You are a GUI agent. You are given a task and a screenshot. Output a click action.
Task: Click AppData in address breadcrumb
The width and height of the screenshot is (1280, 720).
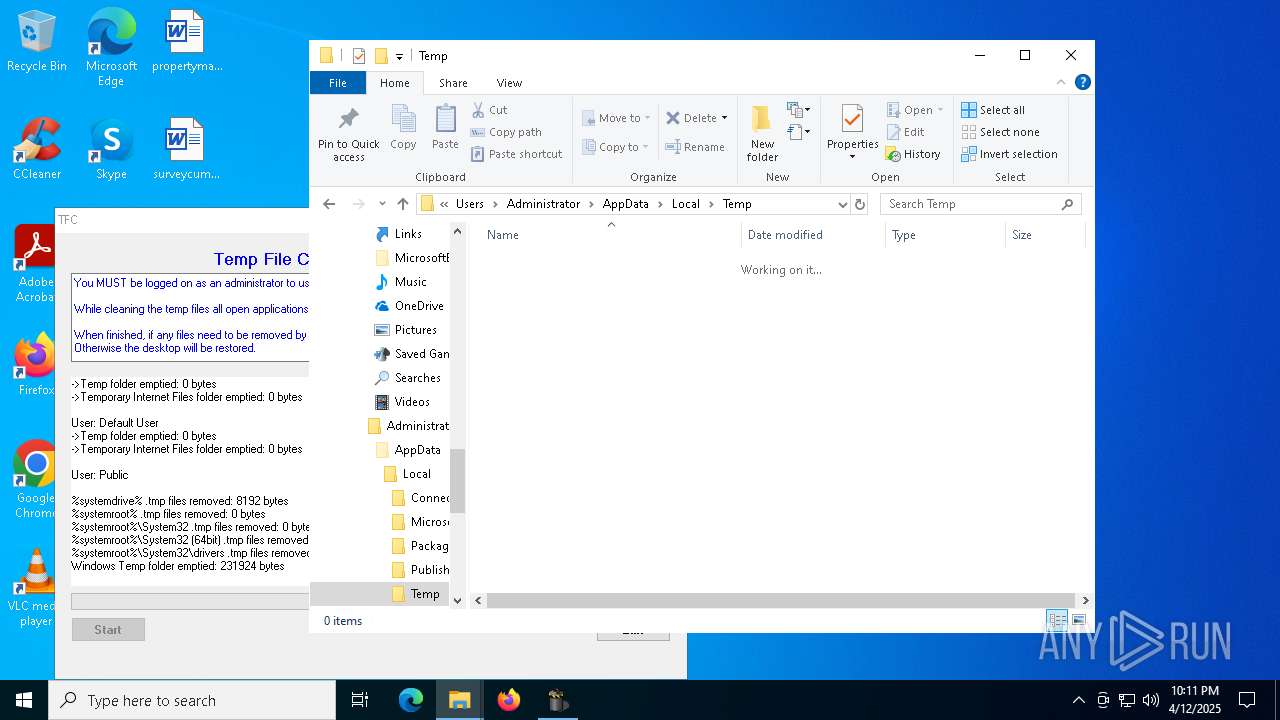[x=625, y=204]
